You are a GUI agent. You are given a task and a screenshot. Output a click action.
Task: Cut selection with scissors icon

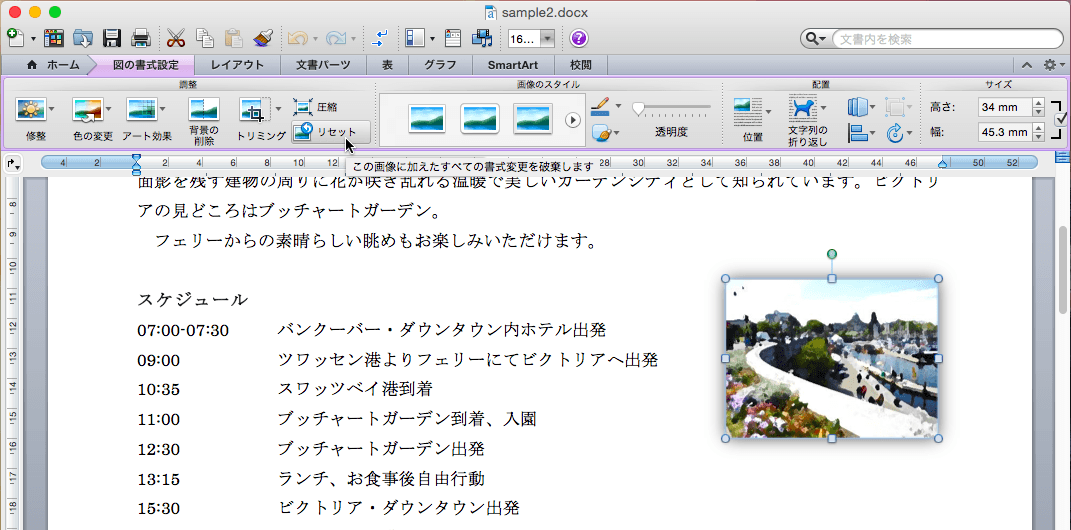[x=176, y=38]
